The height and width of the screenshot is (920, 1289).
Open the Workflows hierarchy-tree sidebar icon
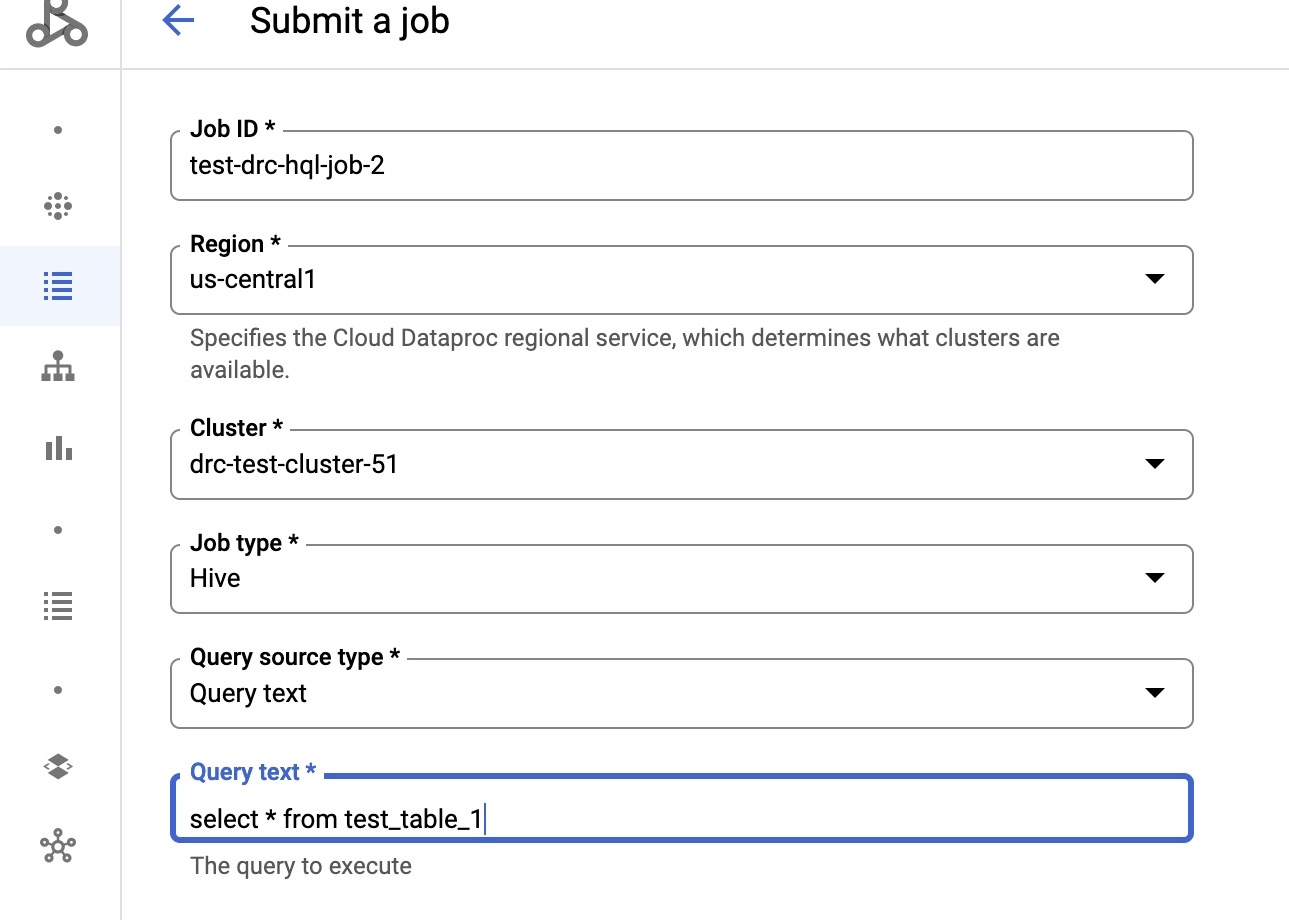coord(58,367)
